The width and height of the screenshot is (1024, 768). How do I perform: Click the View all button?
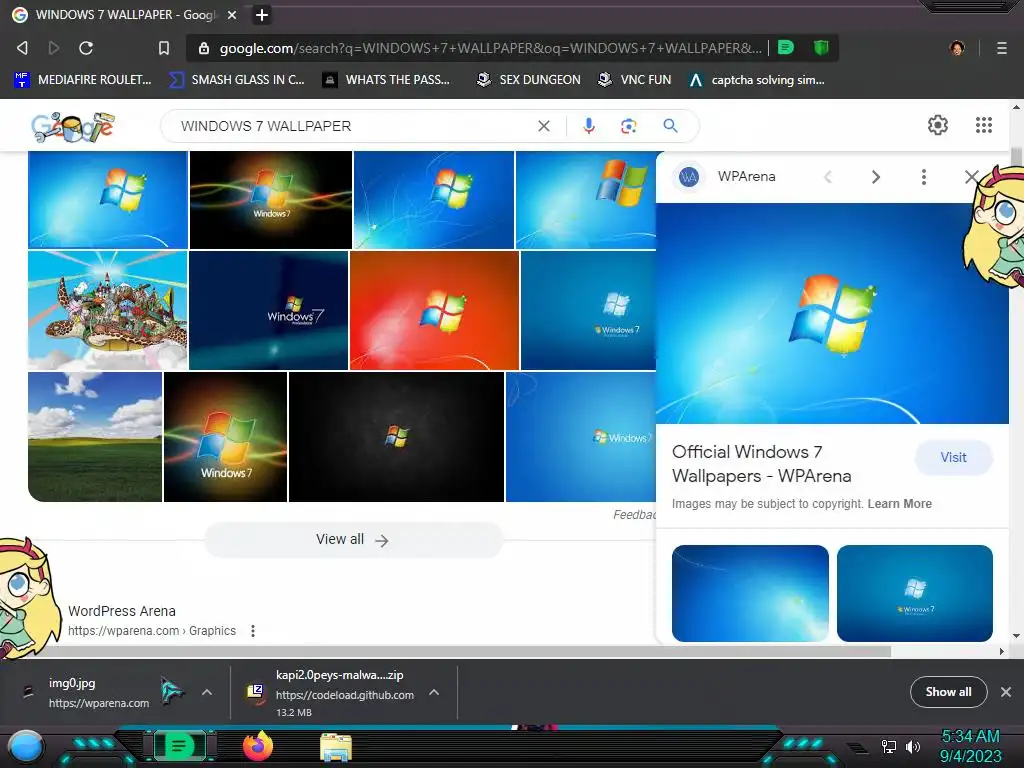pyautogui.click(x=353, y=539)
